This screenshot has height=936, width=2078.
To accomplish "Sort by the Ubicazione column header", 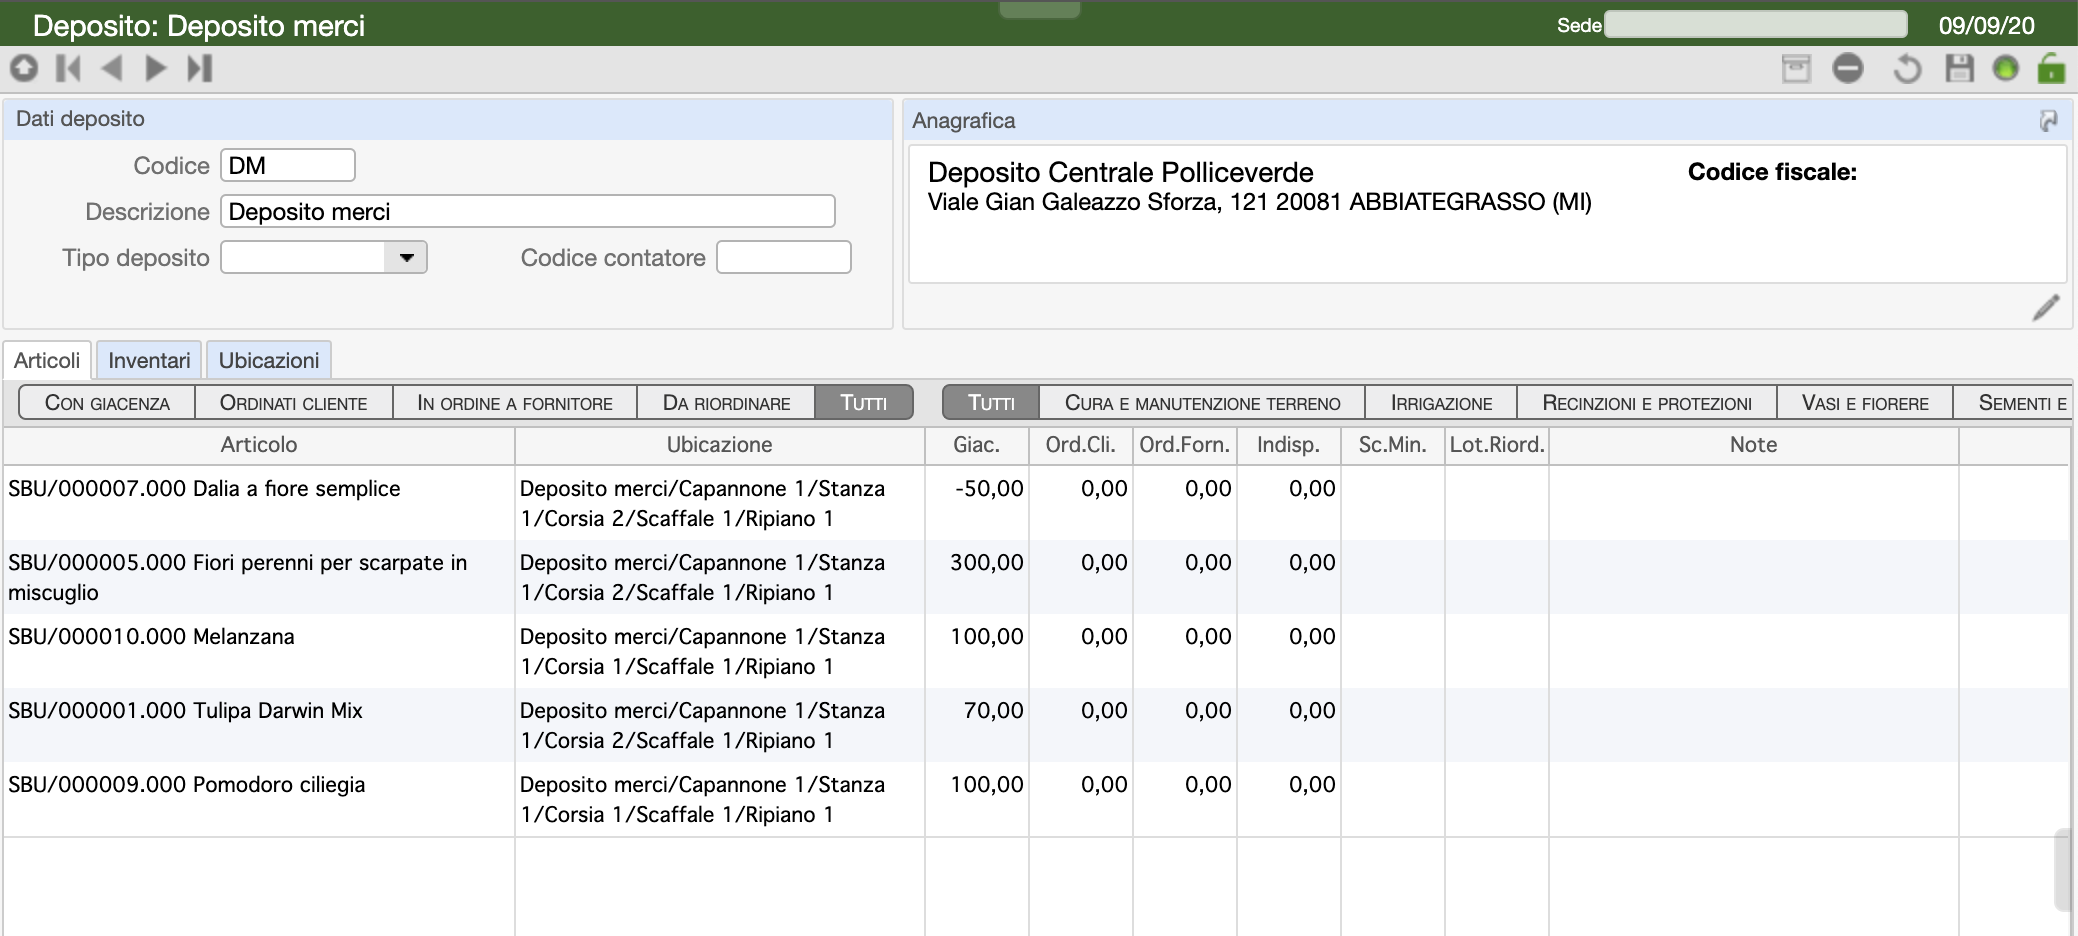I will [720, 445].
